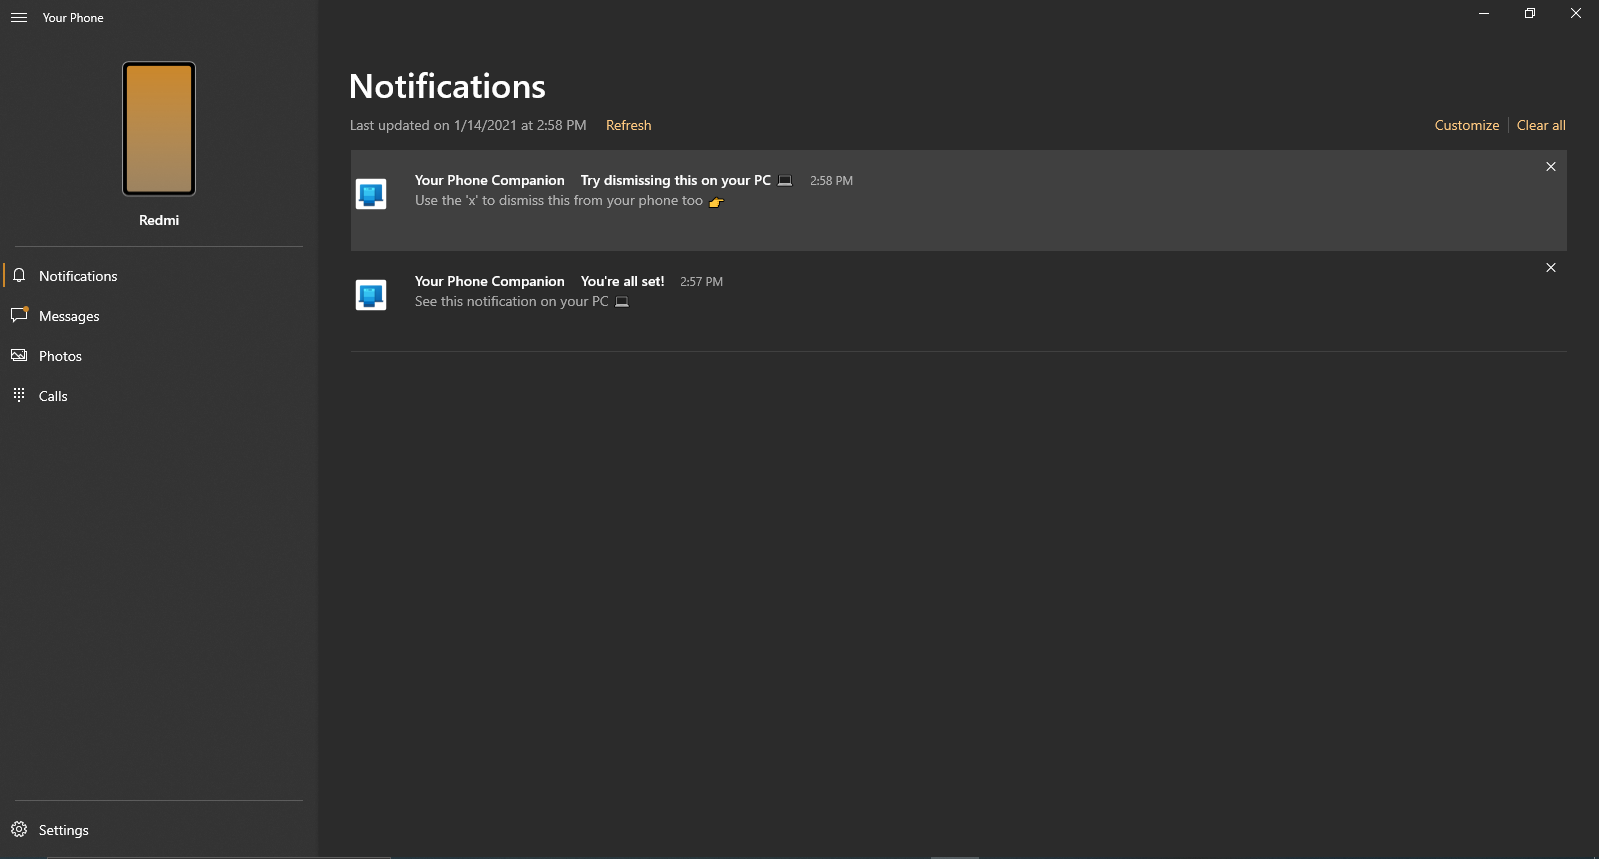Click 'You're all set!' notification title

(622, 281)
